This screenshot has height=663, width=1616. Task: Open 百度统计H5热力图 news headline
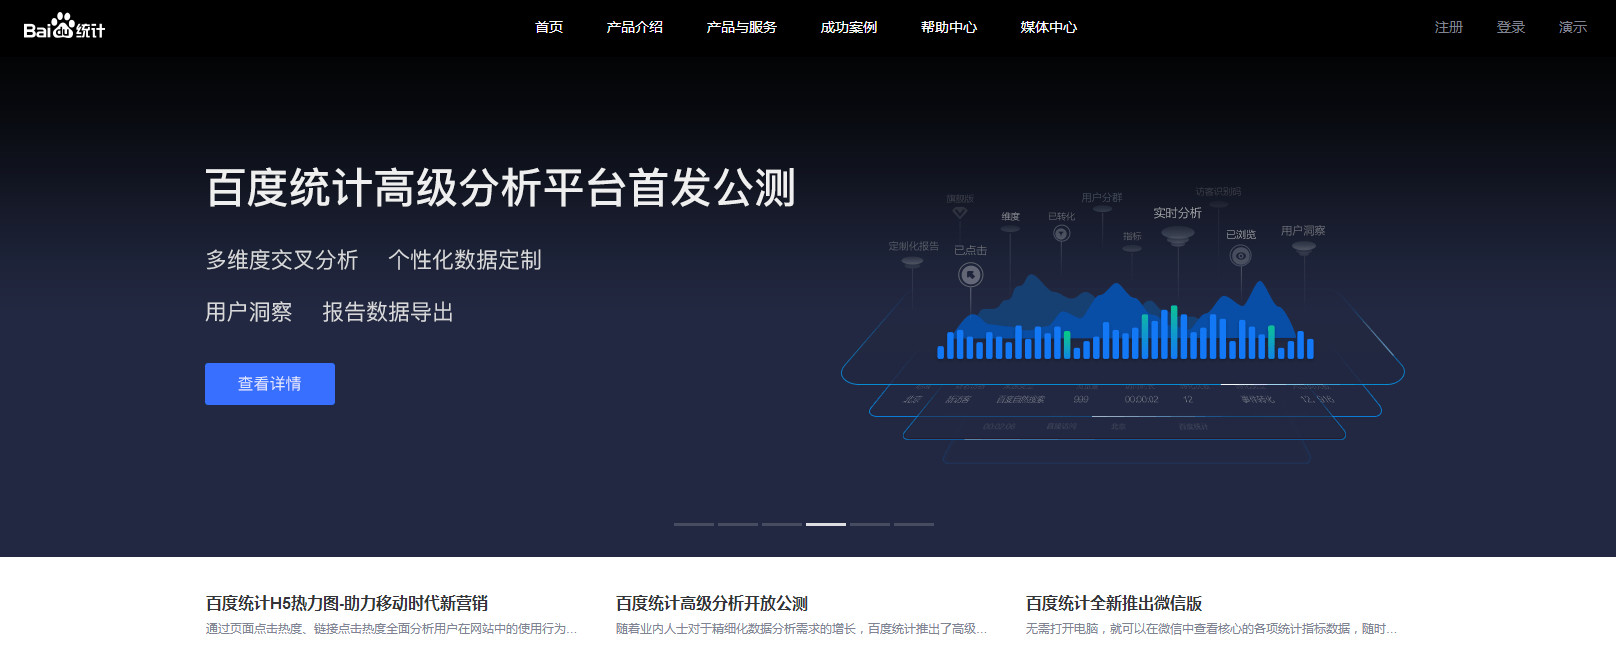[347, 603]
